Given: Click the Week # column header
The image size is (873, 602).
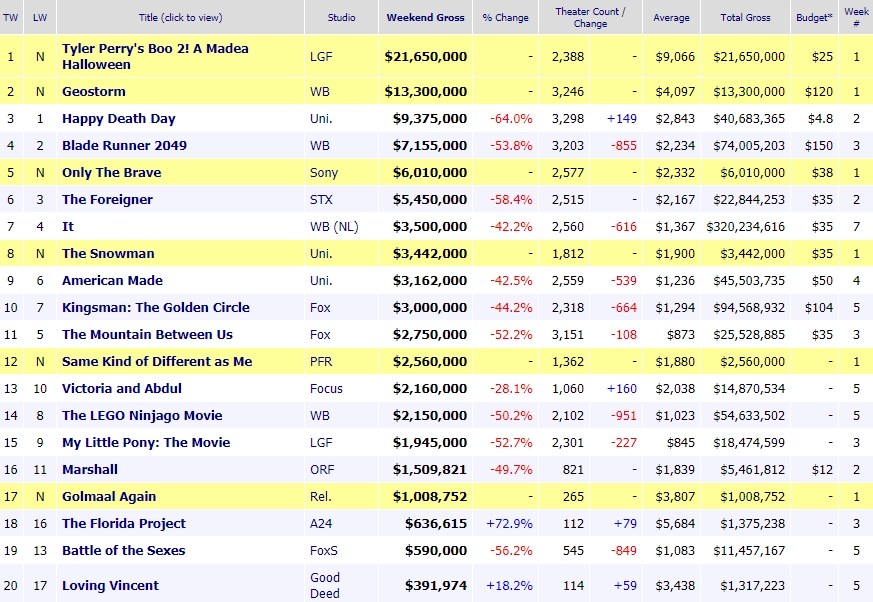Looking at the screenshot, I should pos(856,17).
